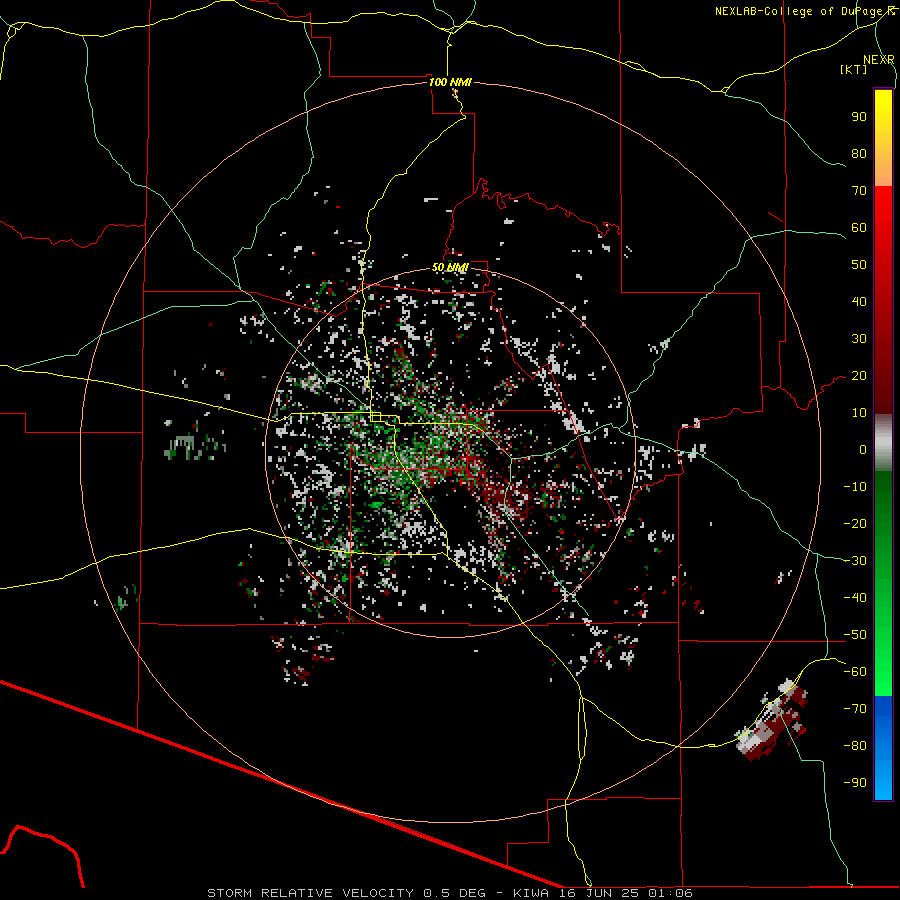Select the -90 scale label
The width and height of the screenshot is (900, 900).
855,783
